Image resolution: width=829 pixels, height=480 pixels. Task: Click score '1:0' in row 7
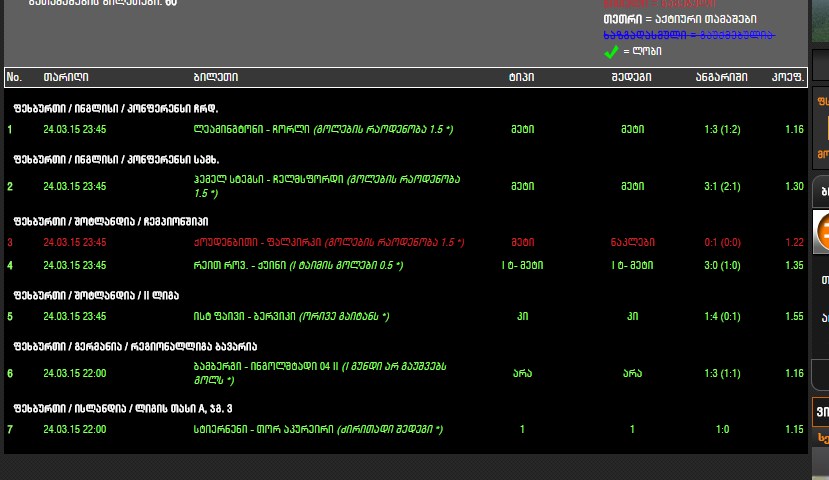(x=722, y=430)
